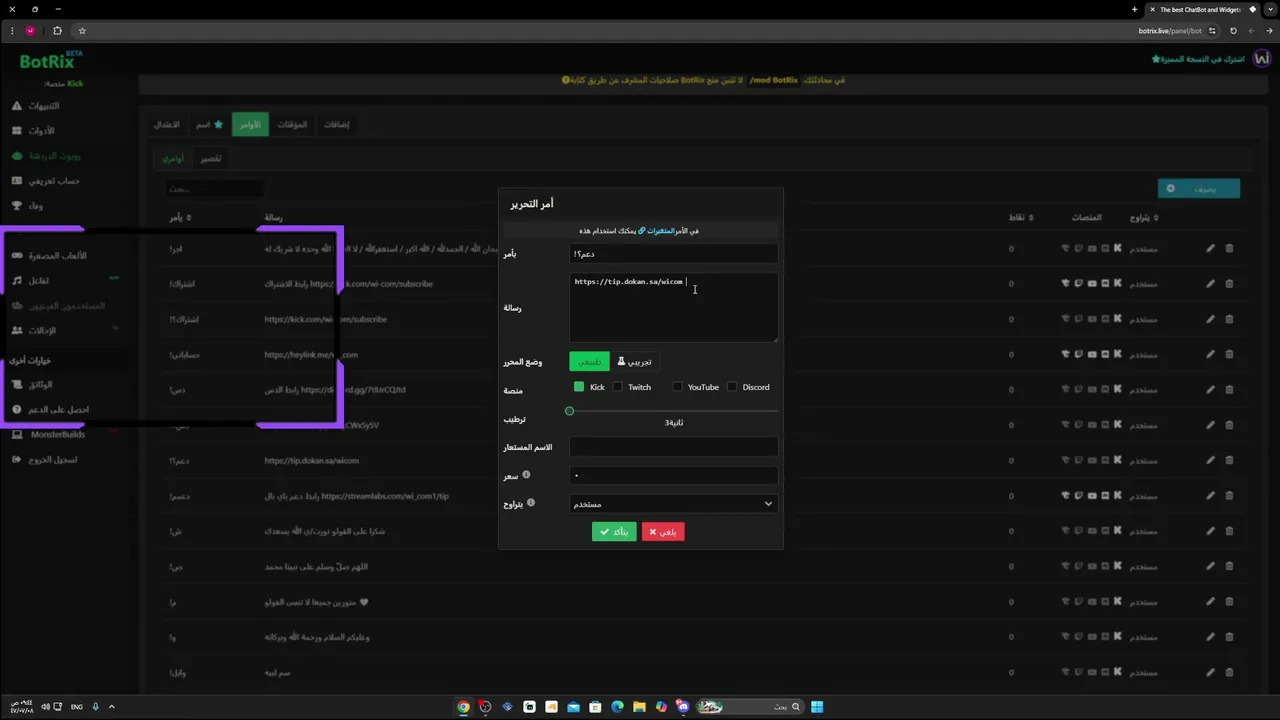Switch to الامتثال tab

point(166,125)
